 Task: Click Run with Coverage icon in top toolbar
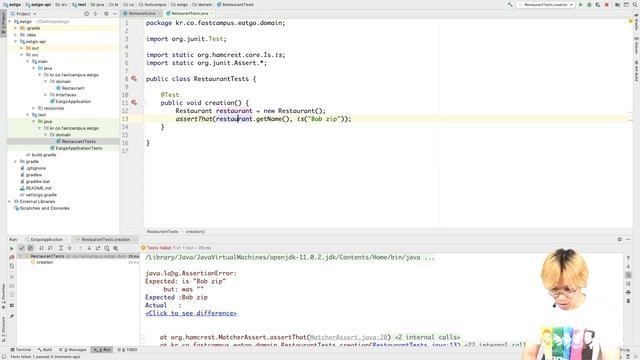point(598,4)
